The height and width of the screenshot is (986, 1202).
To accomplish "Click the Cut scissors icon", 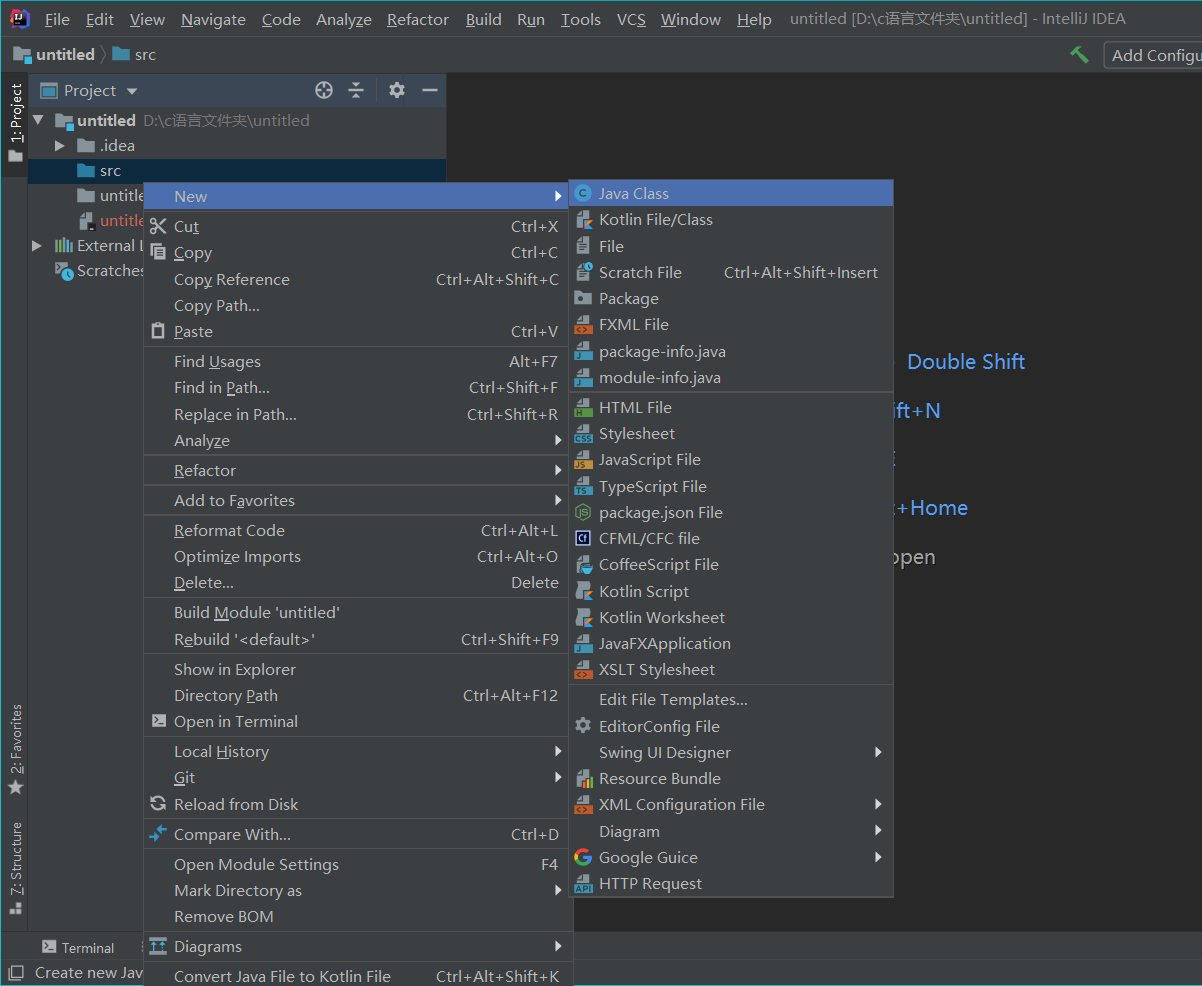I will tap(158, 227).
